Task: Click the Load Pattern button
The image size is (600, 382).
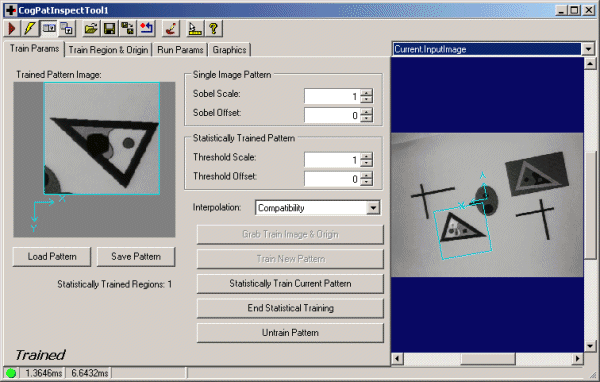Action: pos(52,256)
